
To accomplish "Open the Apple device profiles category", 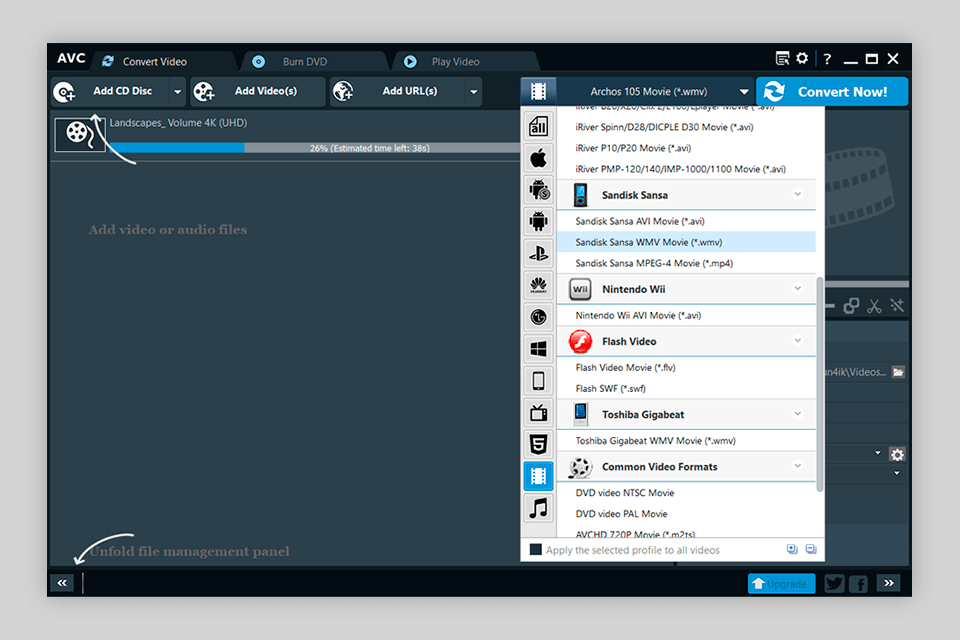I will tap(538, 159).
